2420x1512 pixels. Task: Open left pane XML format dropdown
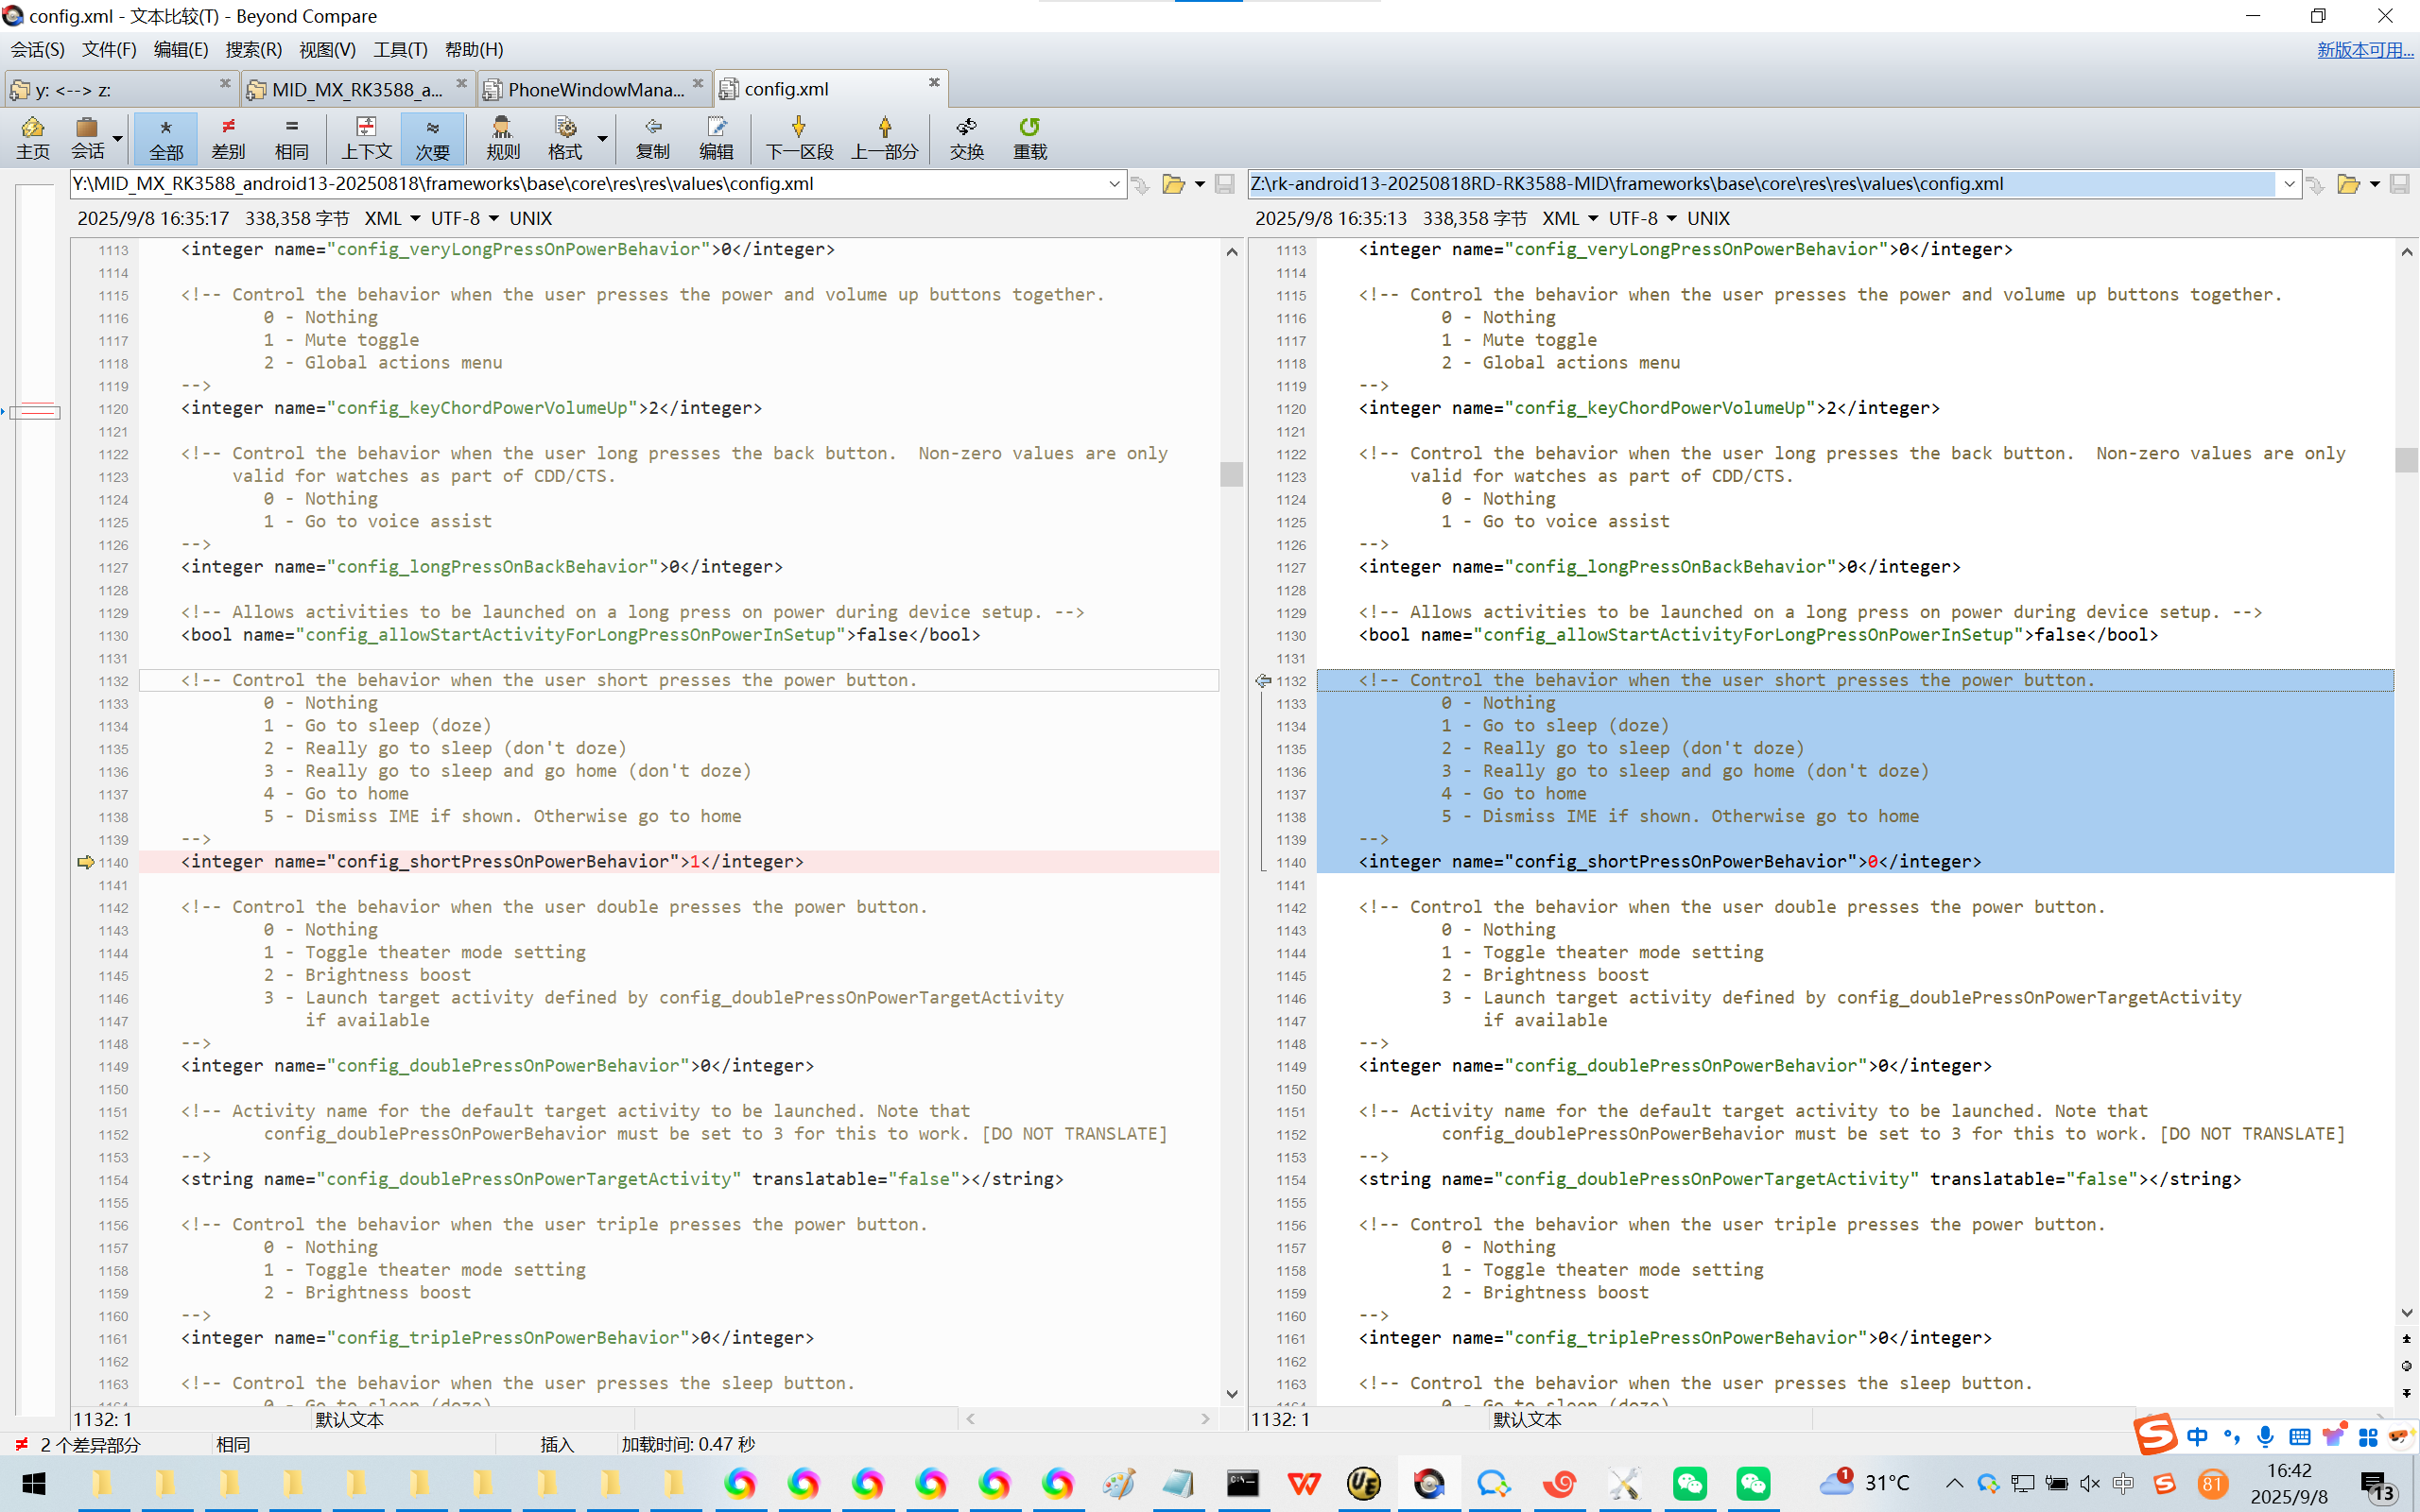pos(391,218)
